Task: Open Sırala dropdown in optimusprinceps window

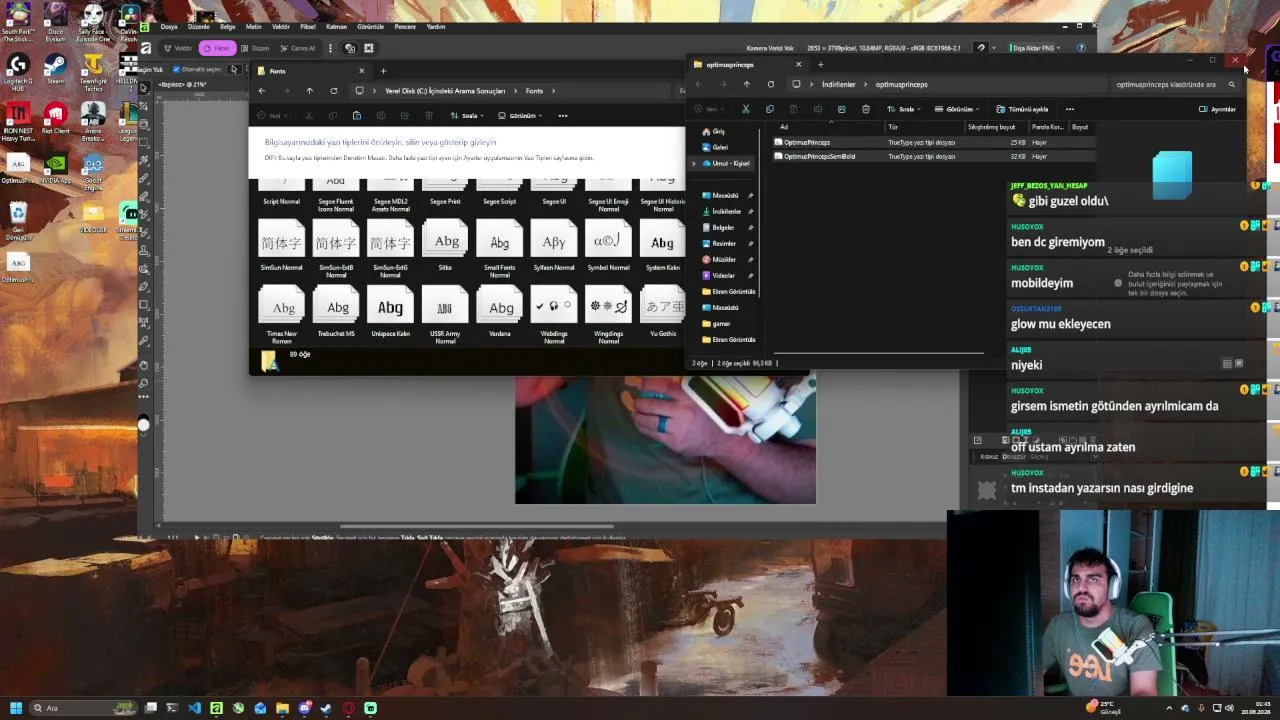Action: 904,109
